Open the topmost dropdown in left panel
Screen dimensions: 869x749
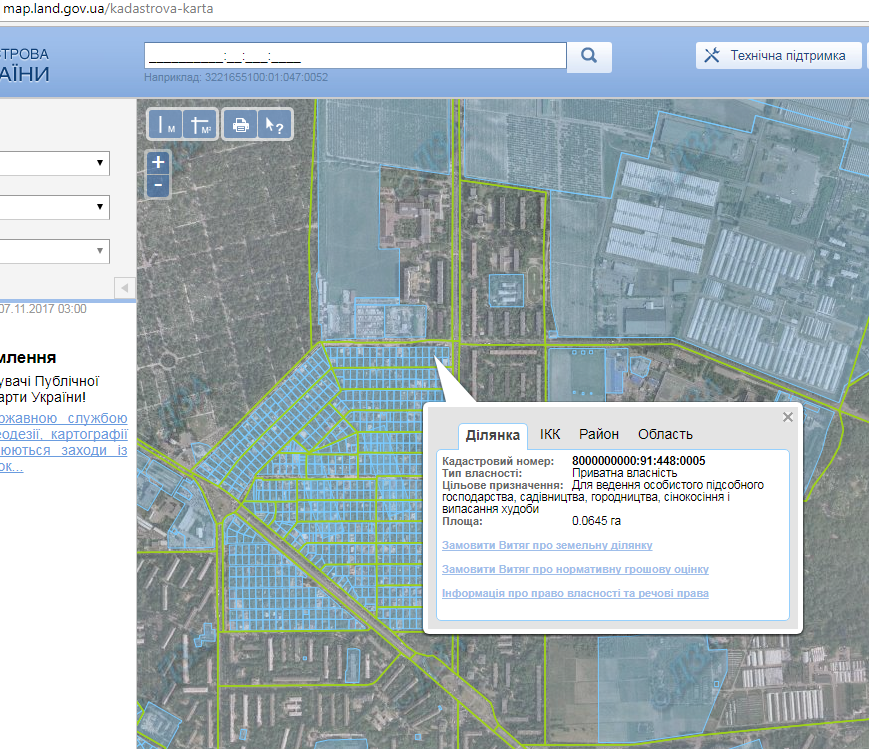(x=54, y=162)
